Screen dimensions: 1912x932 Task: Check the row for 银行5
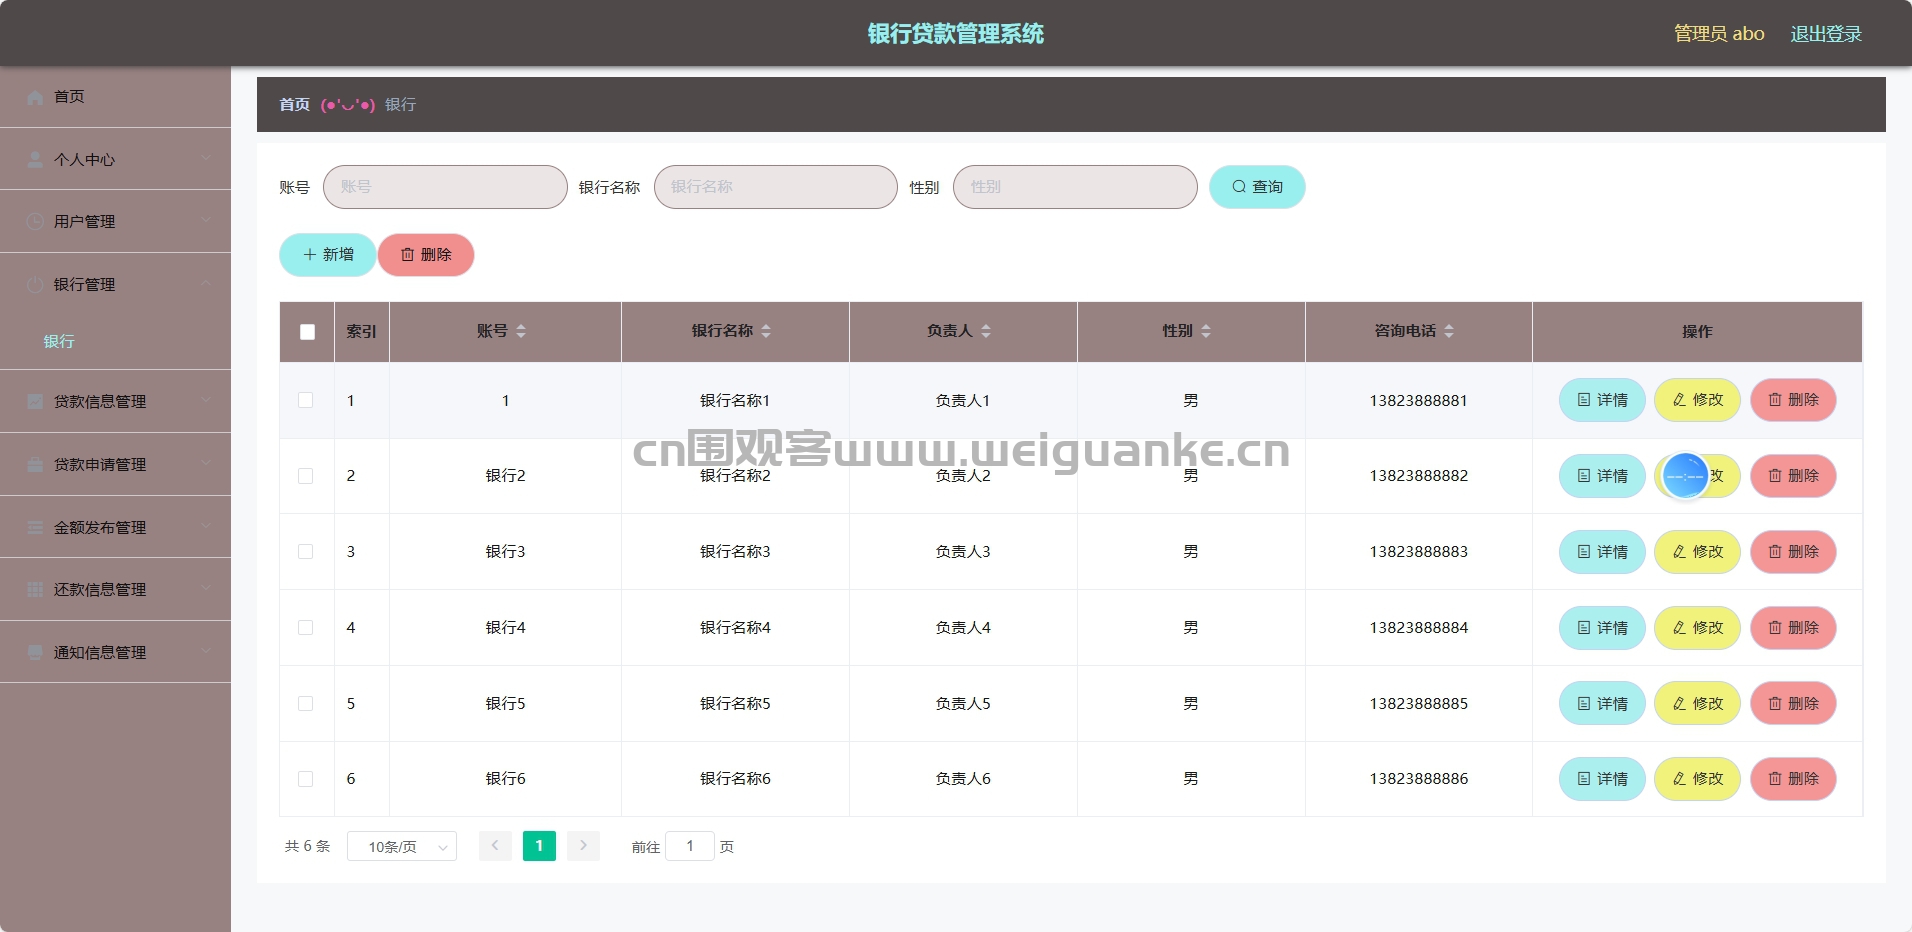(306, 704)
